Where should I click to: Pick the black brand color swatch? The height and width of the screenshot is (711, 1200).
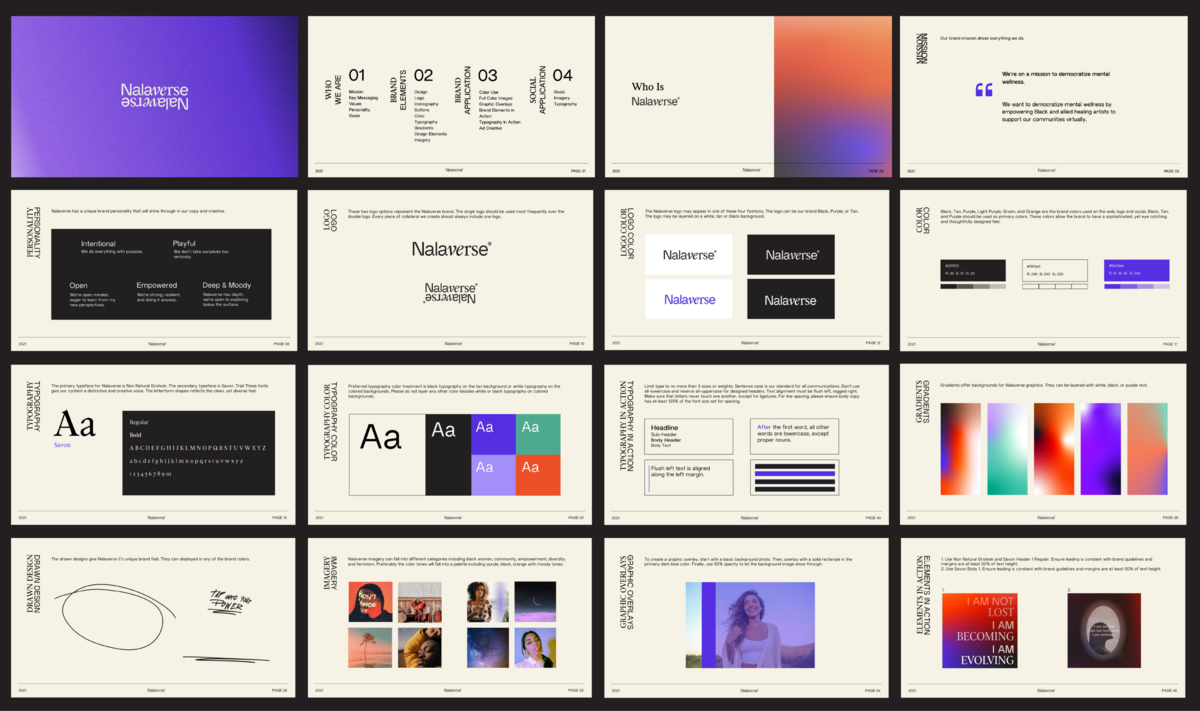point(973,269)
